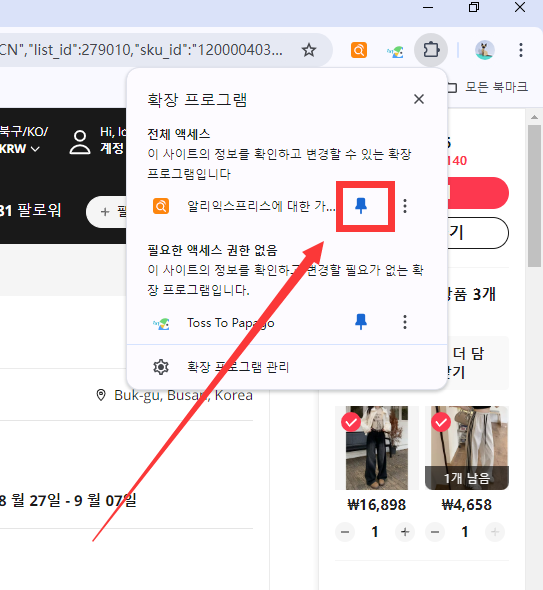Select the 알리익스프레스에 대한 가... extension entry
Screen dimensions: 543x590
coord(261,206)
